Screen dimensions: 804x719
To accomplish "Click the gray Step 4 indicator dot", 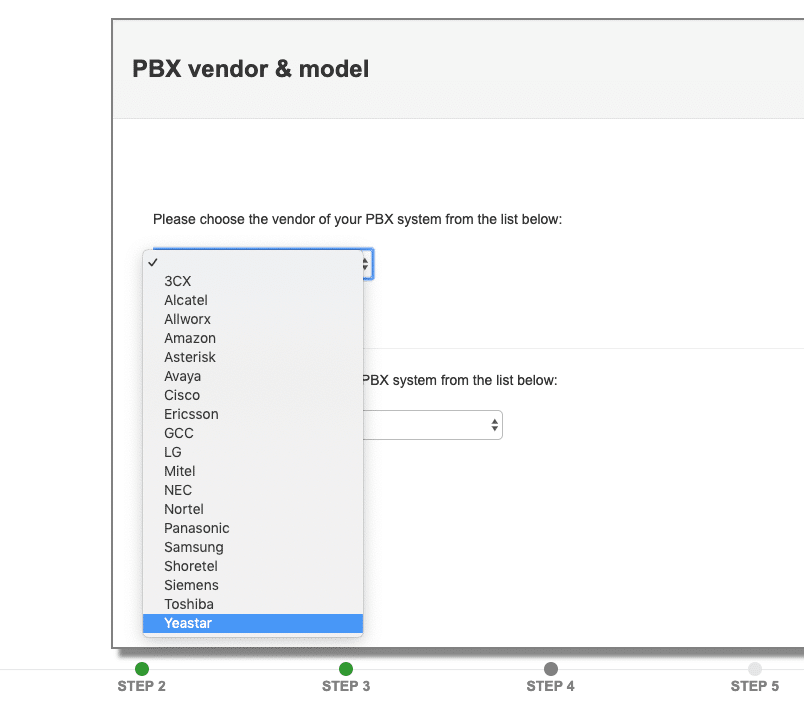I will pyautogui.click(x=550, y=669).
